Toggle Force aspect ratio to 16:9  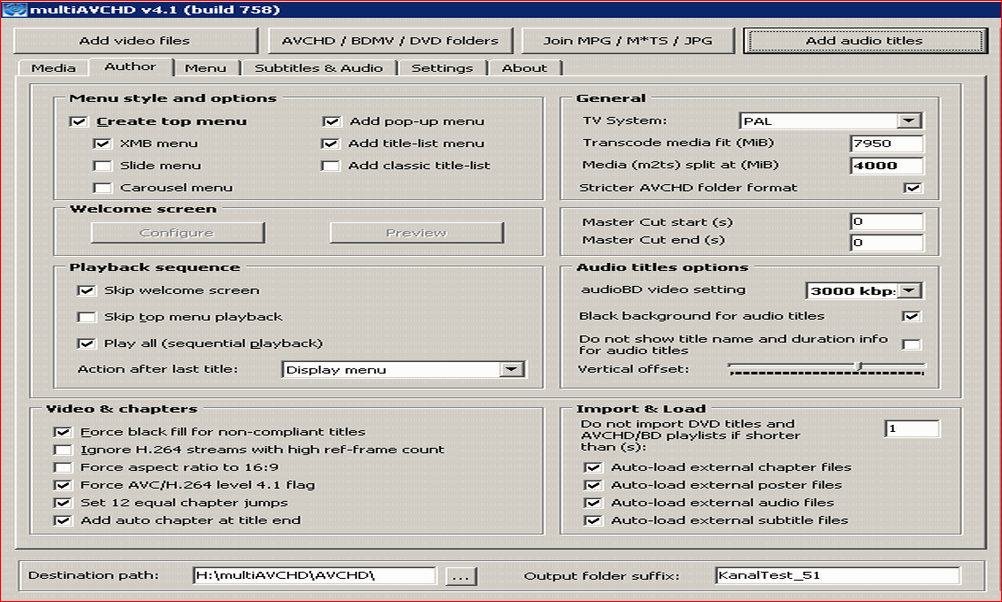point(63,467)
